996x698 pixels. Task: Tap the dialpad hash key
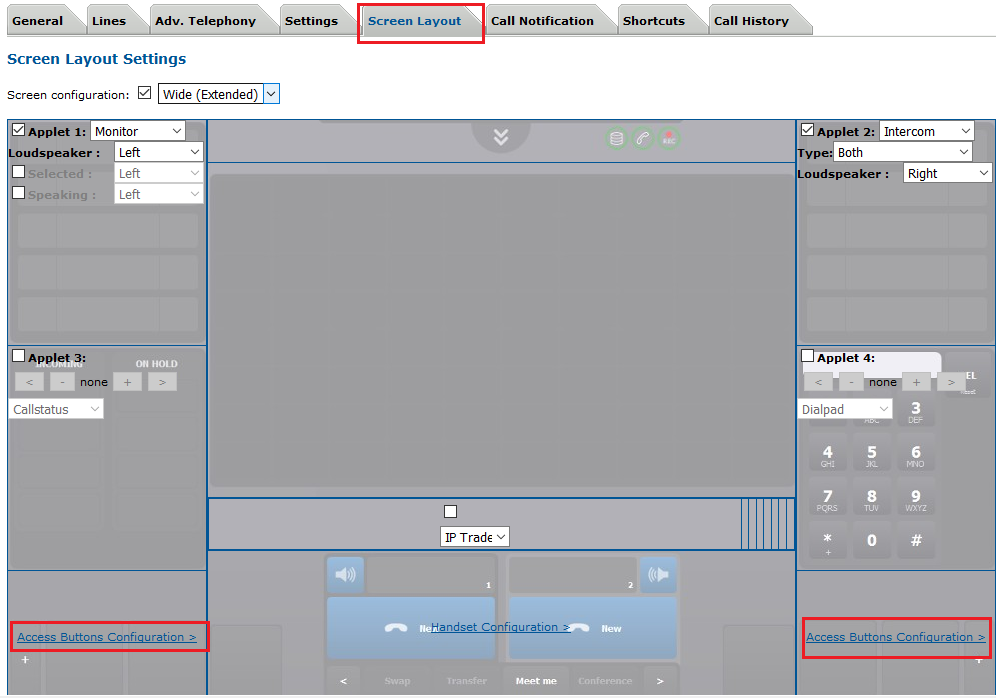click(x=915, y=540)
